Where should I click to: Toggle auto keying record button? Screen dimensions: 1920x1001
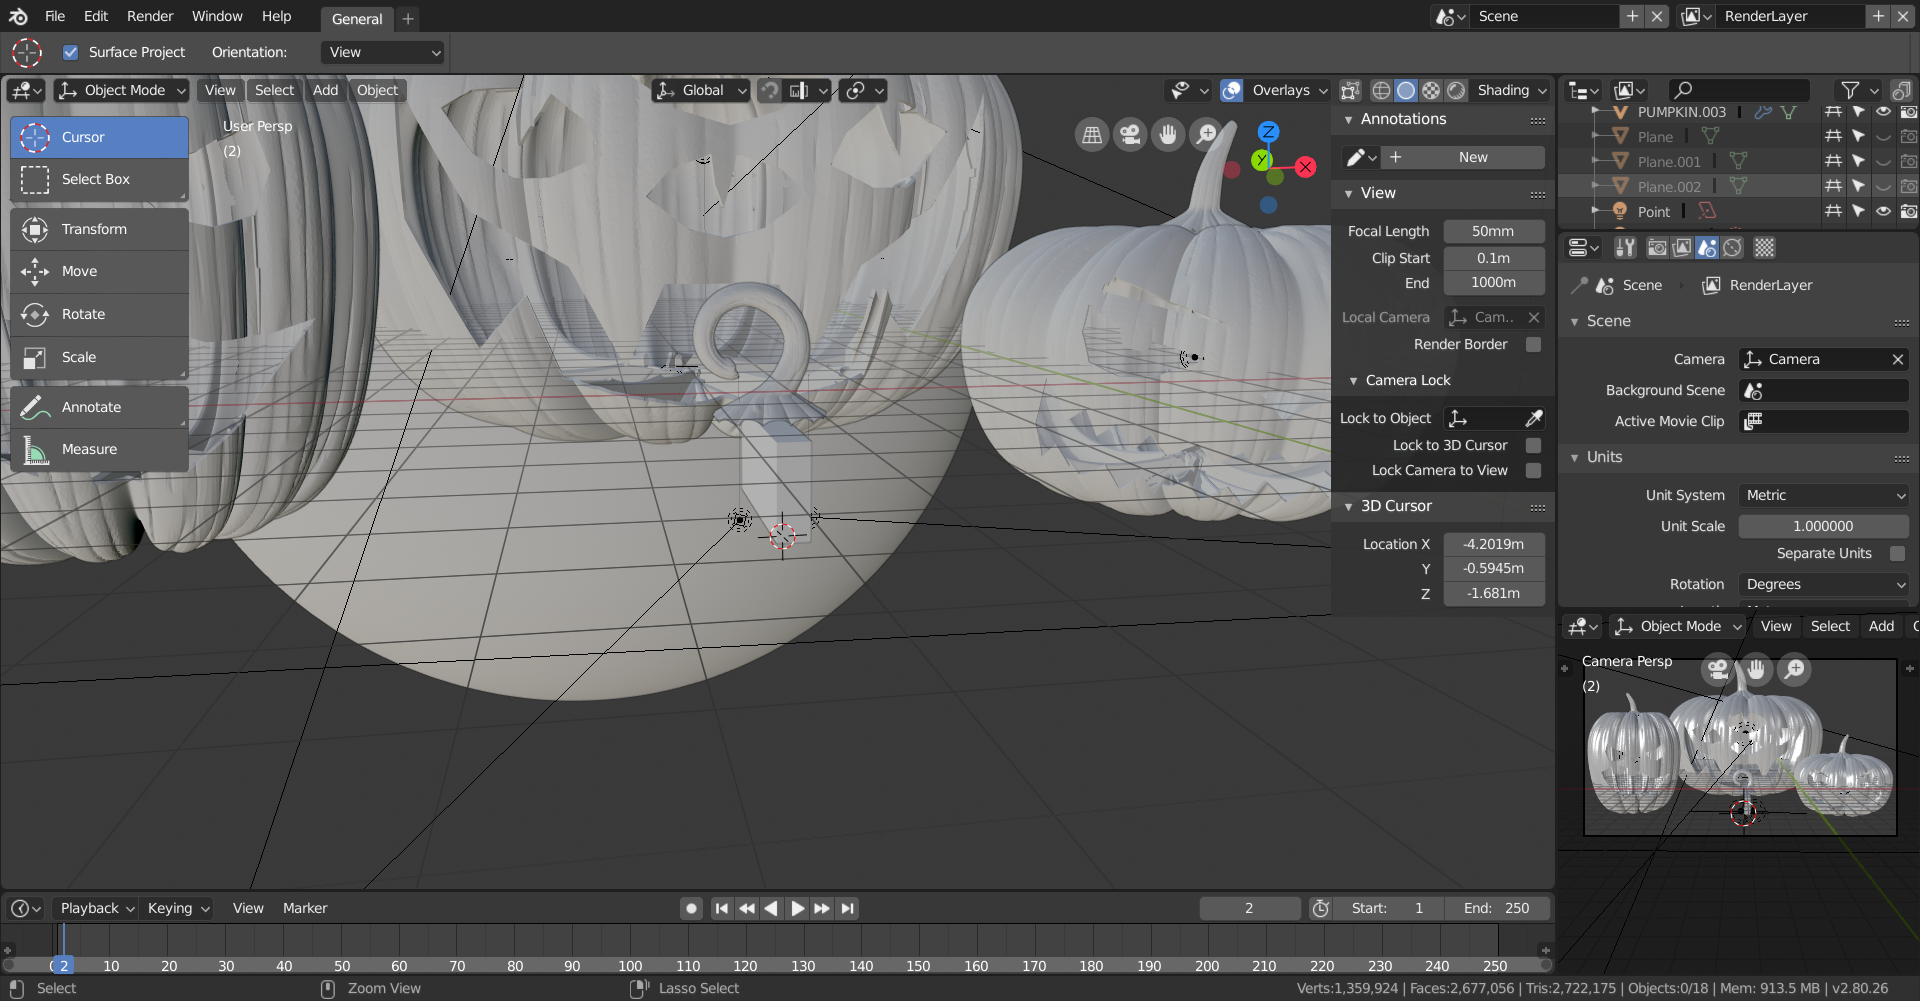[691, 908]
